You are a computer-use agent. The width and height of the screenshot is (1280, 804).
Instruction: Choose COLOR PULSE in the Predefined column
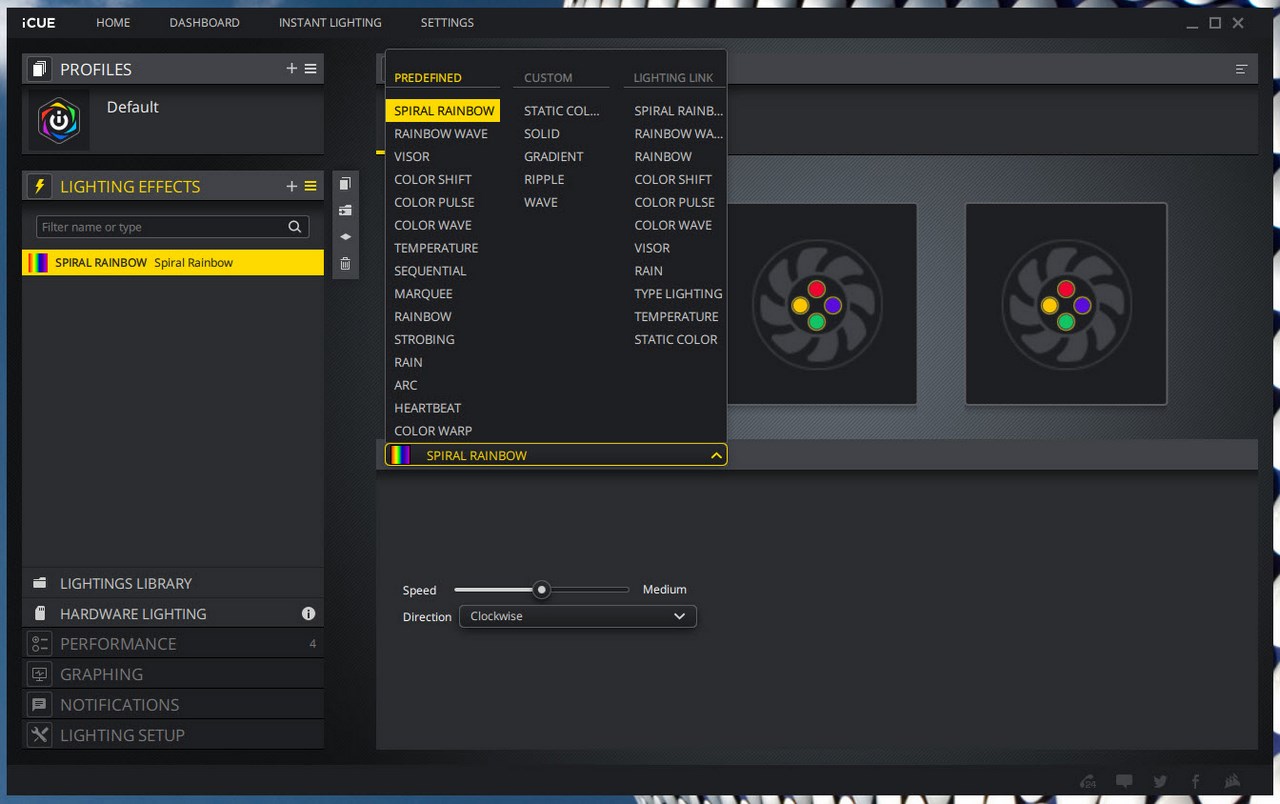(434, 203)
